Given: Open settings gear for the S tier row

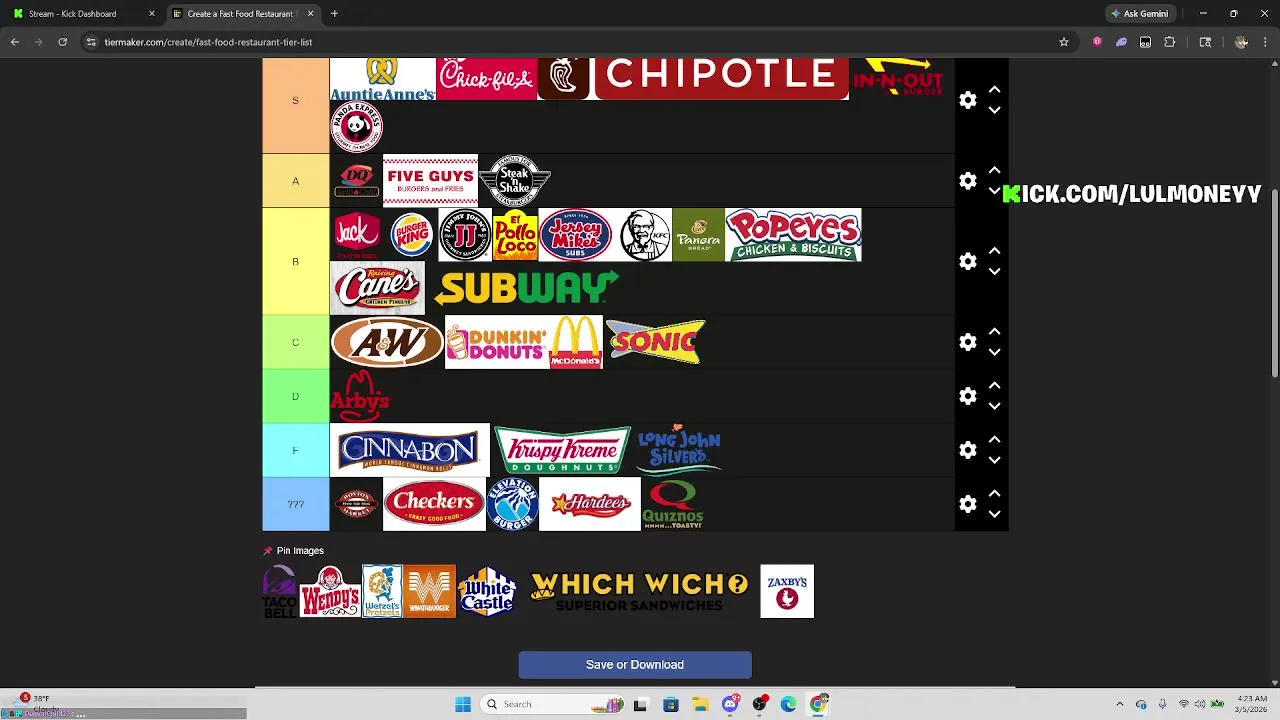Looking at the screenshot, I should click(x=968, y=100).
